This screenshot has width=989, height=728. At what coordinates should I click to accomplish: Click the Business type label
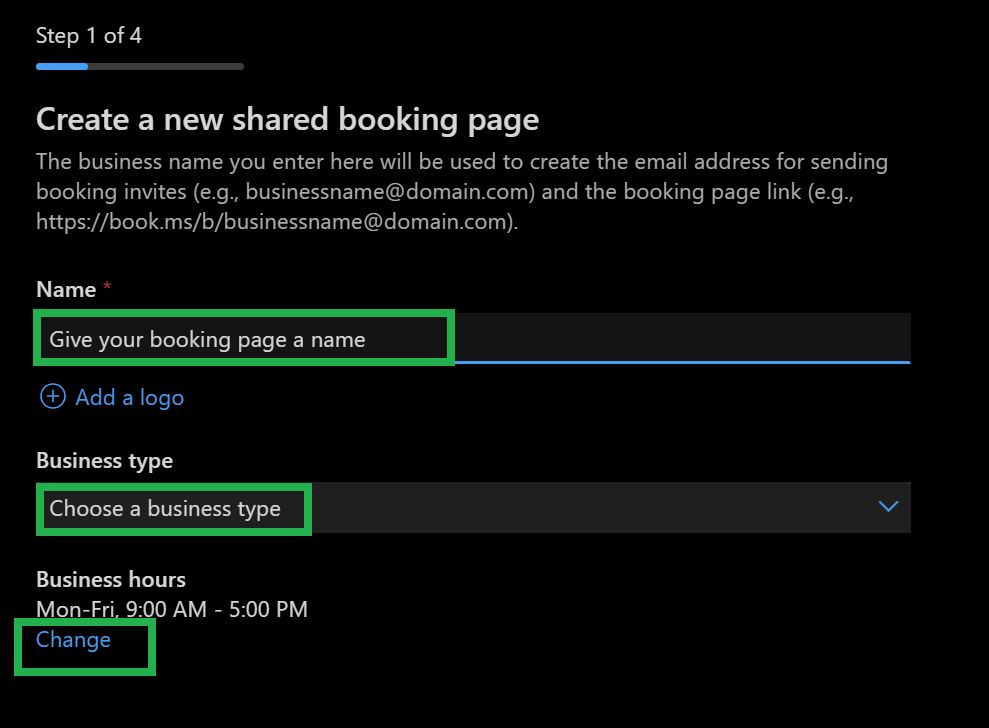(105, 461)
